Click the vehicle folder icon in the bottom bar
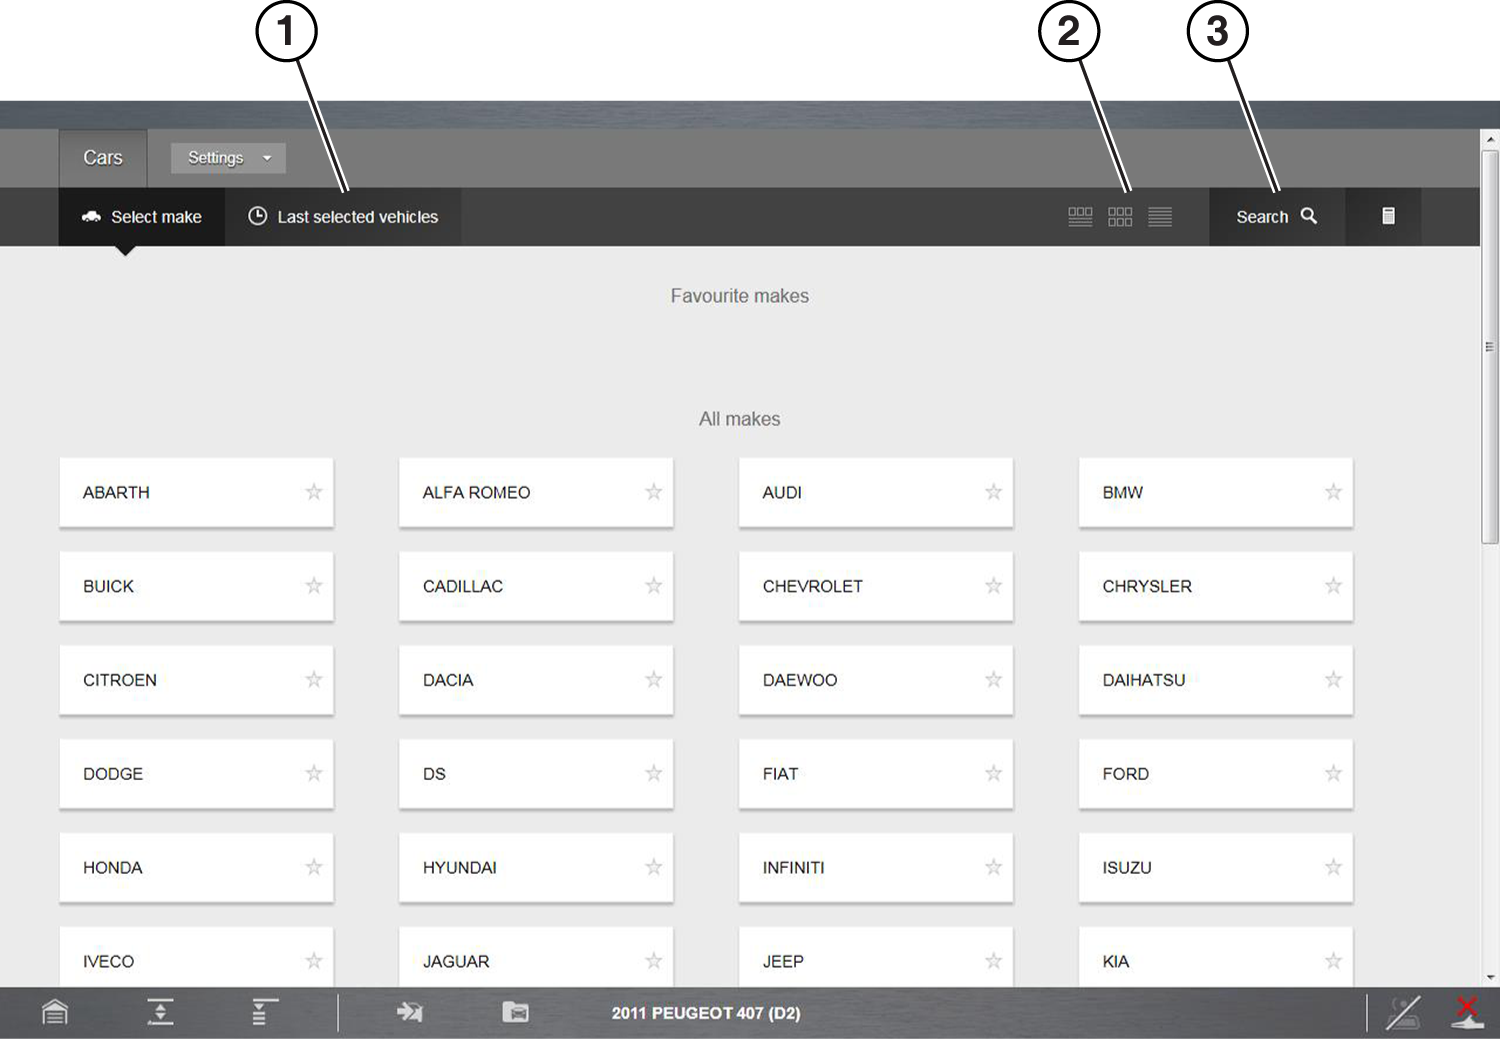Viewport: 1500px width, 1039px height. pyautogui.click(x=515, y=1013)
